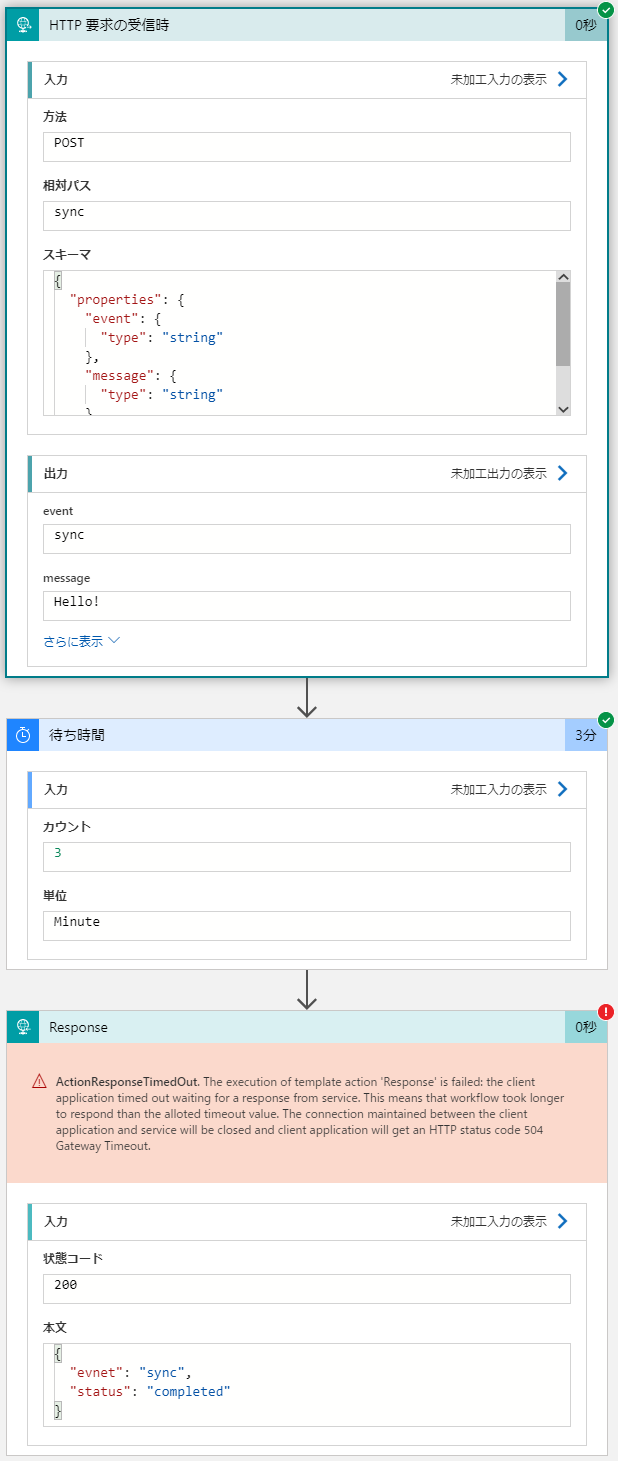Click schema scrollbar up arrow
The width and height of the screenshot is (618, 1461).
click(563, 277)
